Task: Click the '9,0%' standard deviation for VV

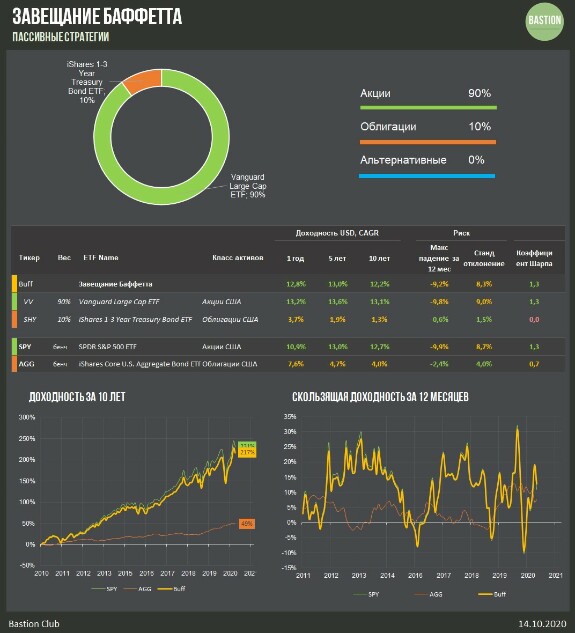Action: coord(484,302)
